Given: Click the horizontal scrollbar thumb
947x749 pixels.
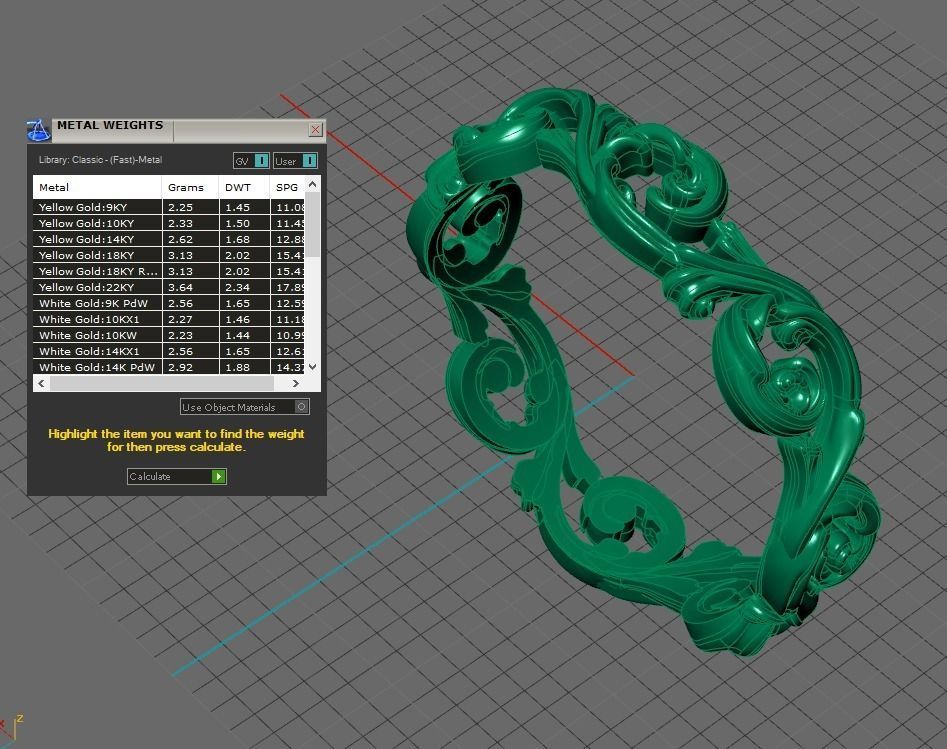Looking at the screenshot, I should [x=162, y=383].
